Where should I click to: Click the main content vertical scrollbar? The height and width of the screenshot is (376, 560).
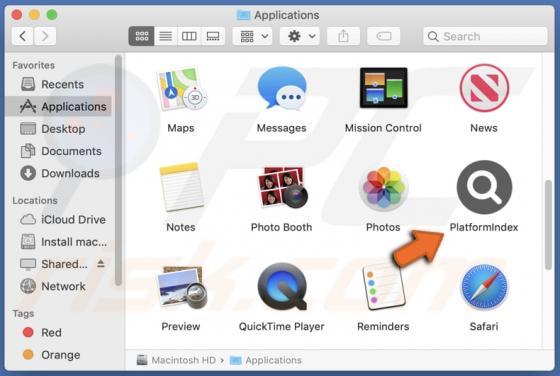pos(549,225)
